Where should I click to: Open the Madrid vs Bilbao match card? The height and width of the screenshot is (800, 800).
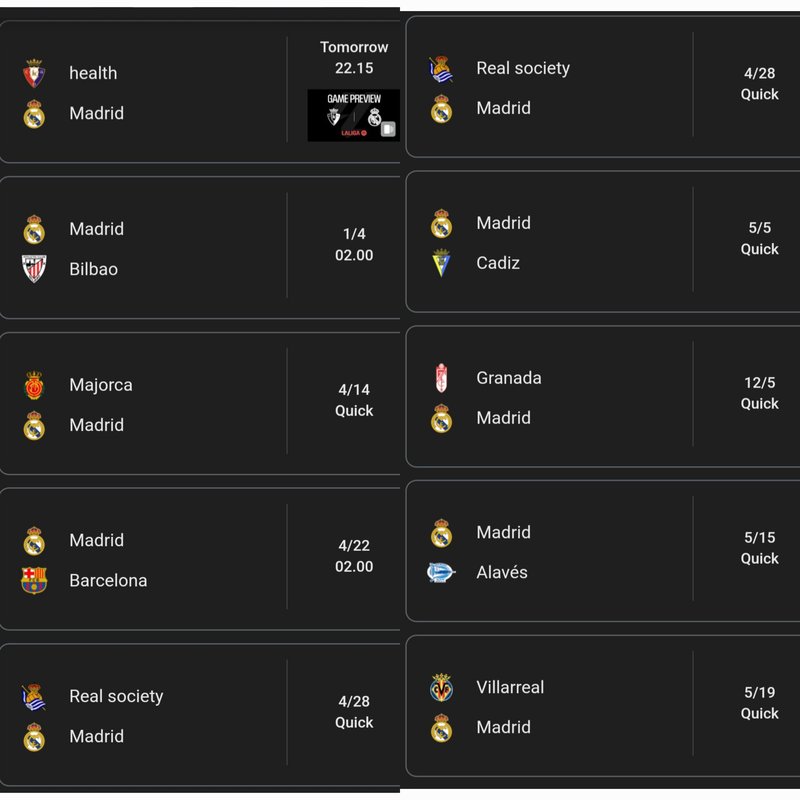(200, 247)
